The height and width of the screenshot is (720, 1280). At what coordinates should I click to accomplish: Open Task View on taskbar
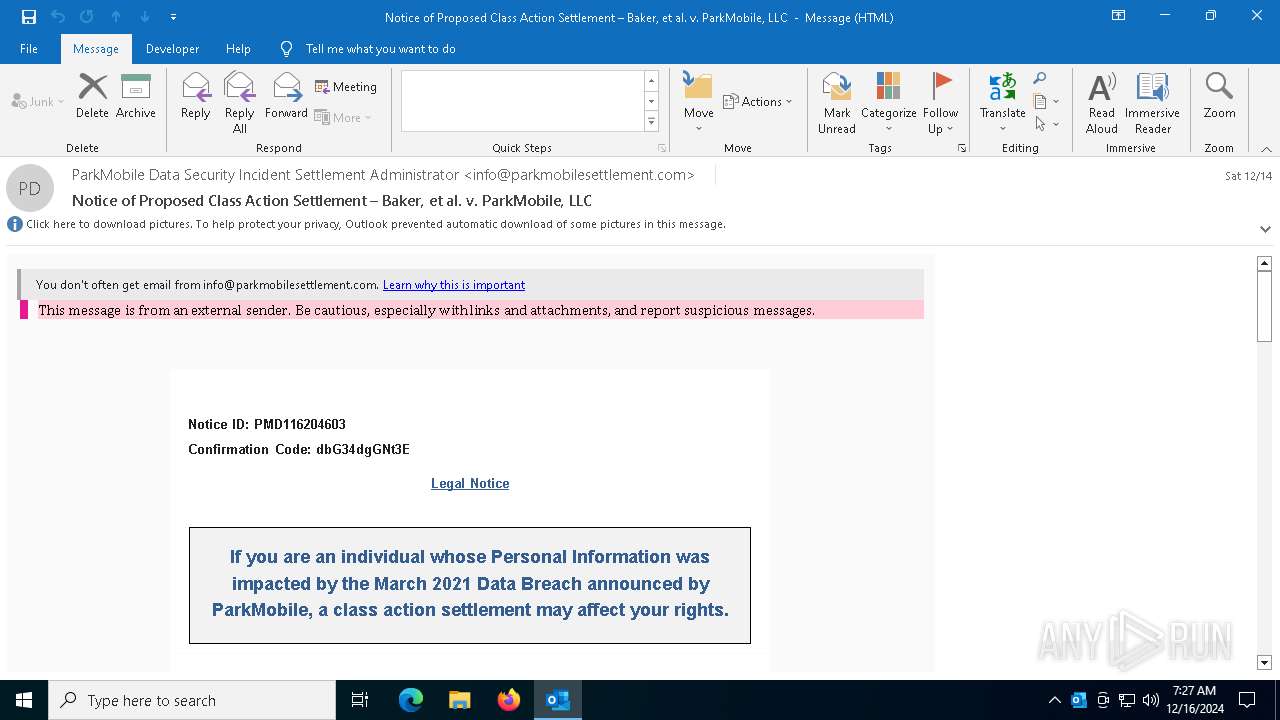pos(360,700)
